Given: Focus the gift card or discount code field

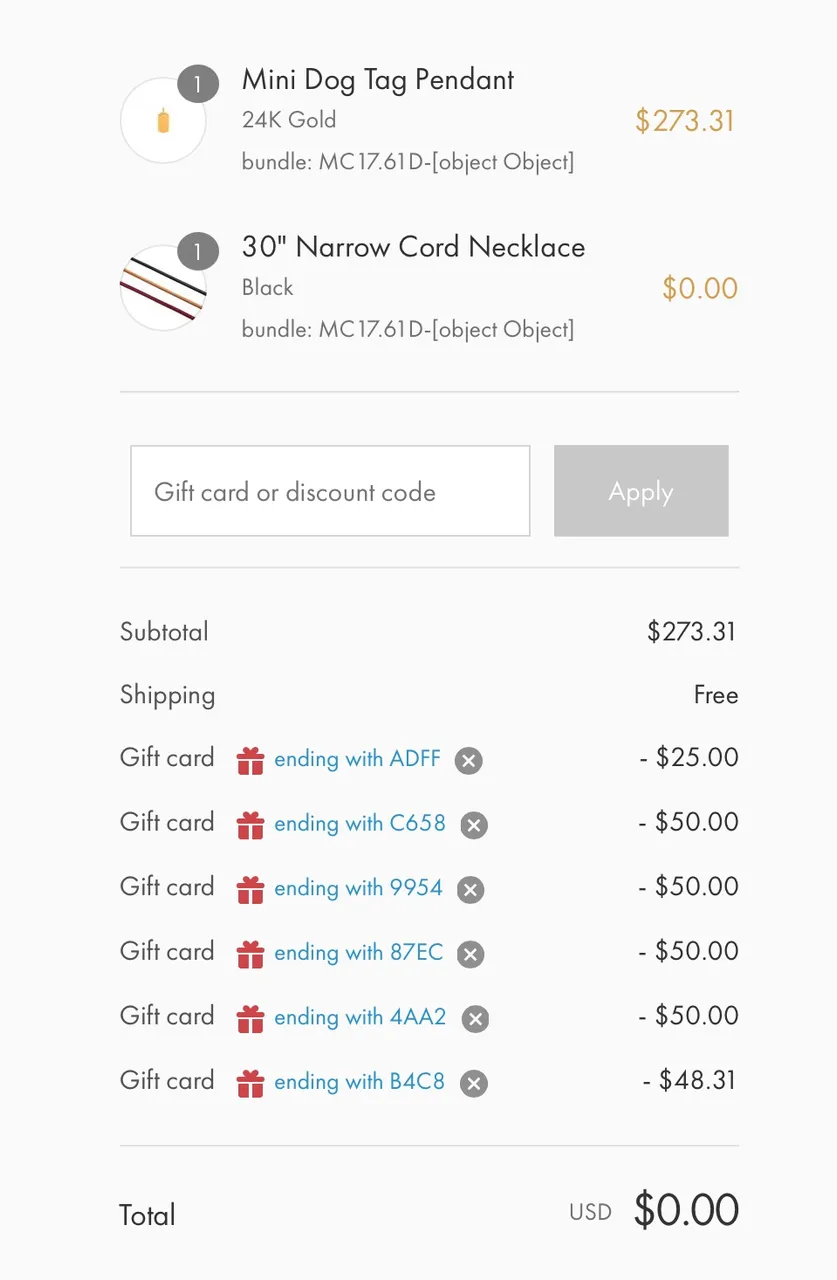Looking at the screenshot, I should coord(330,491).
